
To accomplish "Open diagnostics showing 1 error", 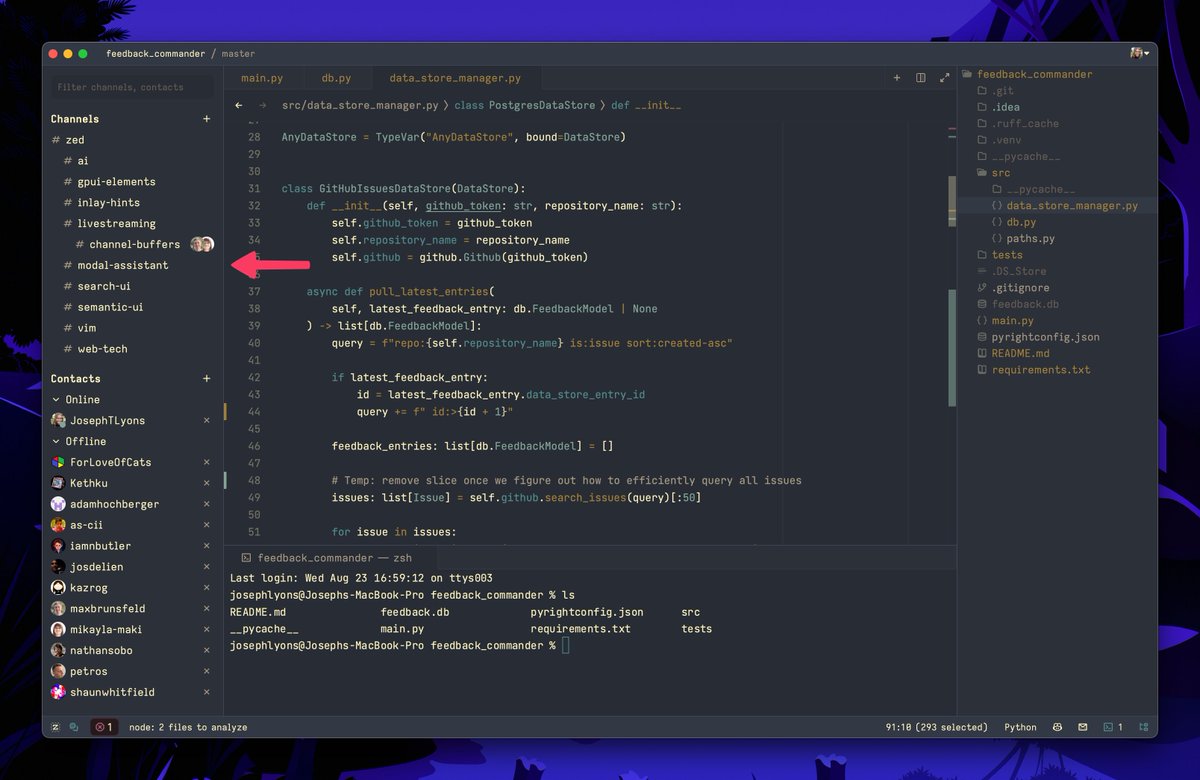I will point(104,727).
